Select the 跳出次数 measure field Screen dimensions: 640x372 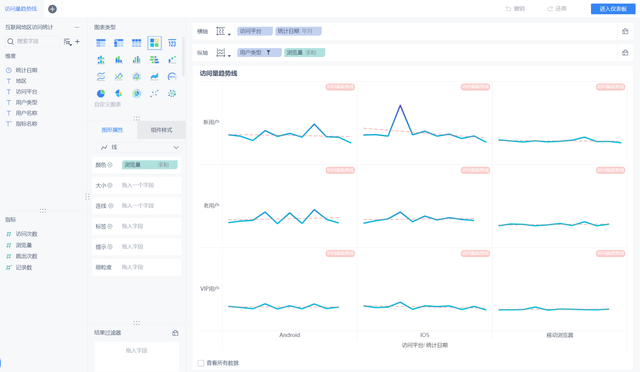click(x=27, y=256)
